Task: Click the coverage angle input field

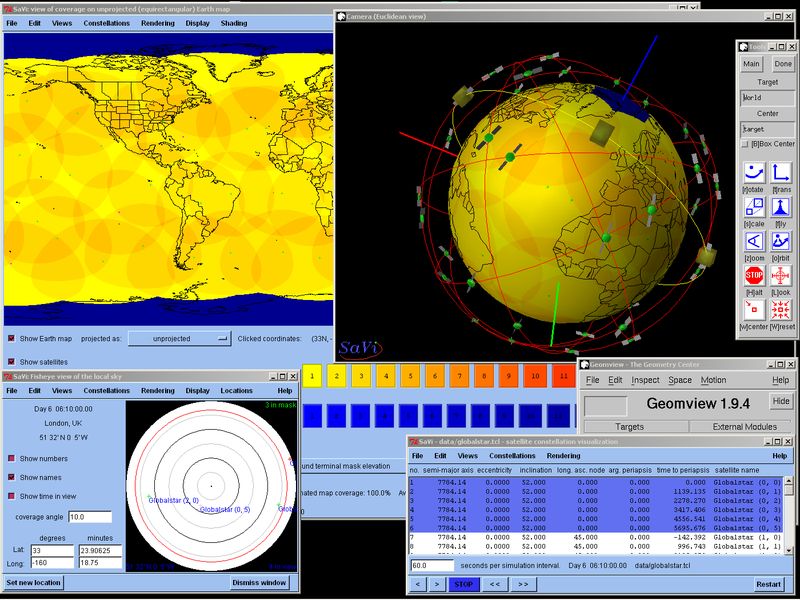Action: pyautogui.click(x=90, y=517)
